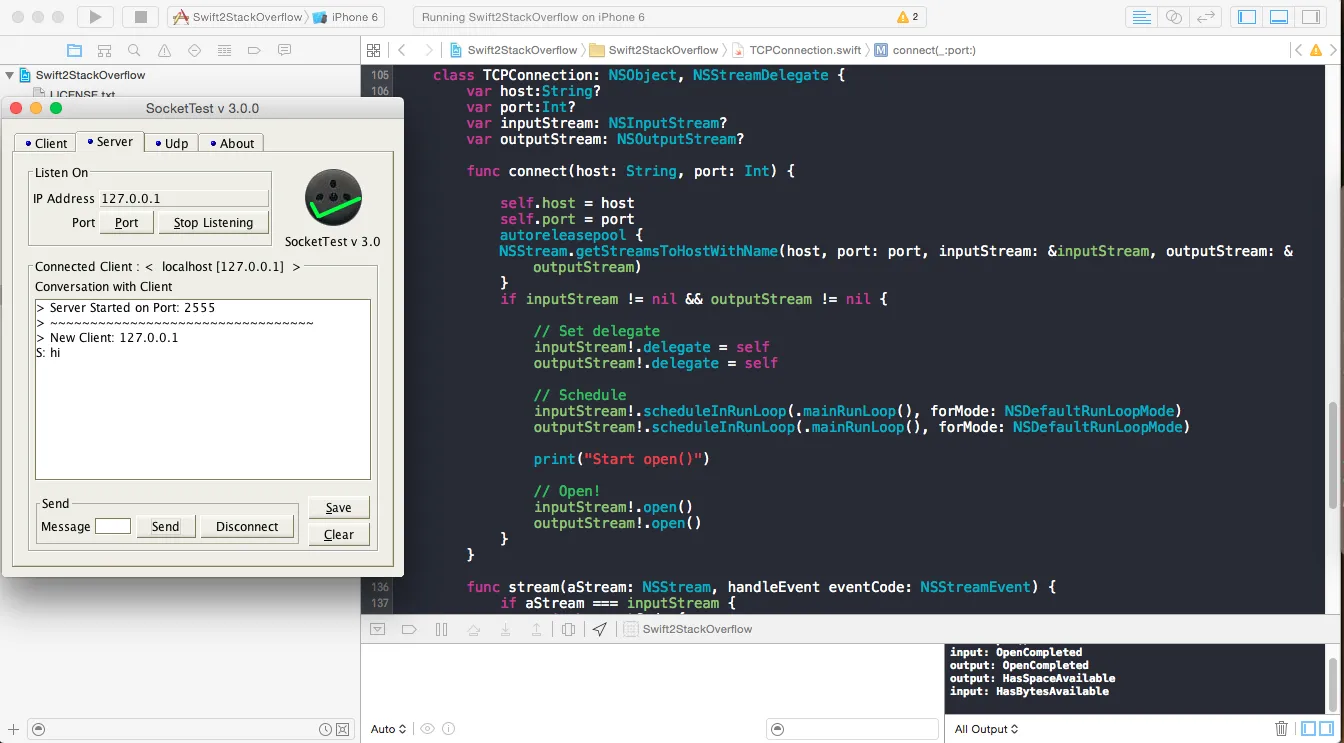Click the conversation log text area
Screen dimensions: 1344x743
tap(203, 389)
